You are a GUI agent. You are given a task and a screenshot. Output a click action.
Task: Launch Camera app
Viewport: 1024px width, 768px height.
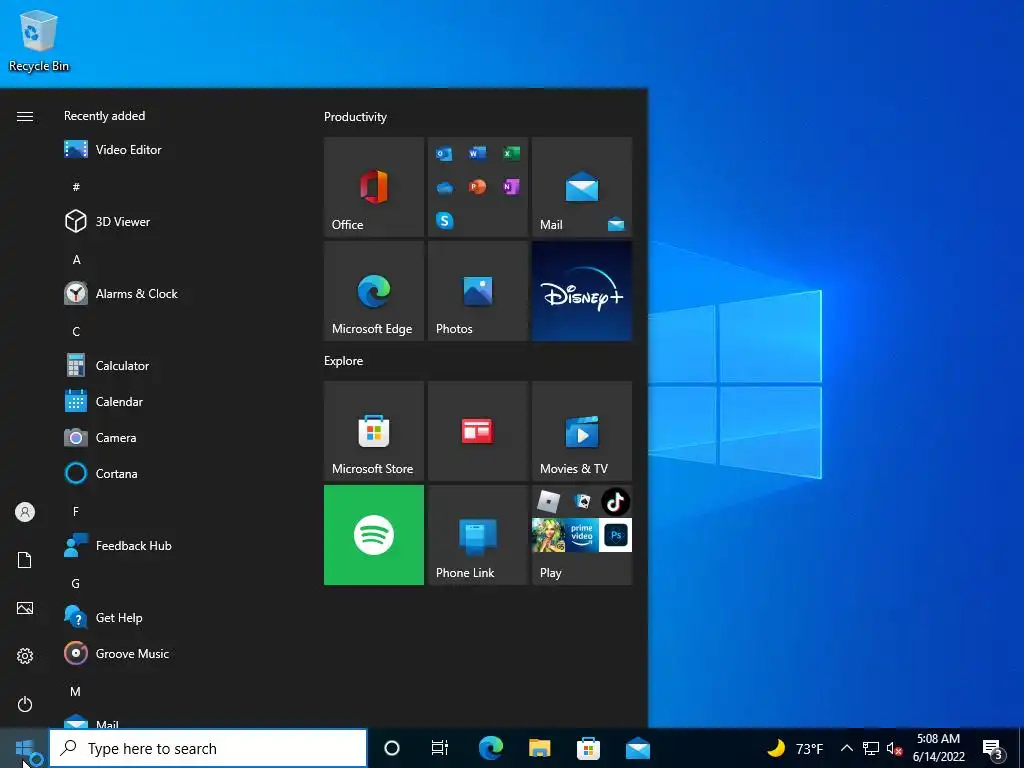[x=100, y=438]
